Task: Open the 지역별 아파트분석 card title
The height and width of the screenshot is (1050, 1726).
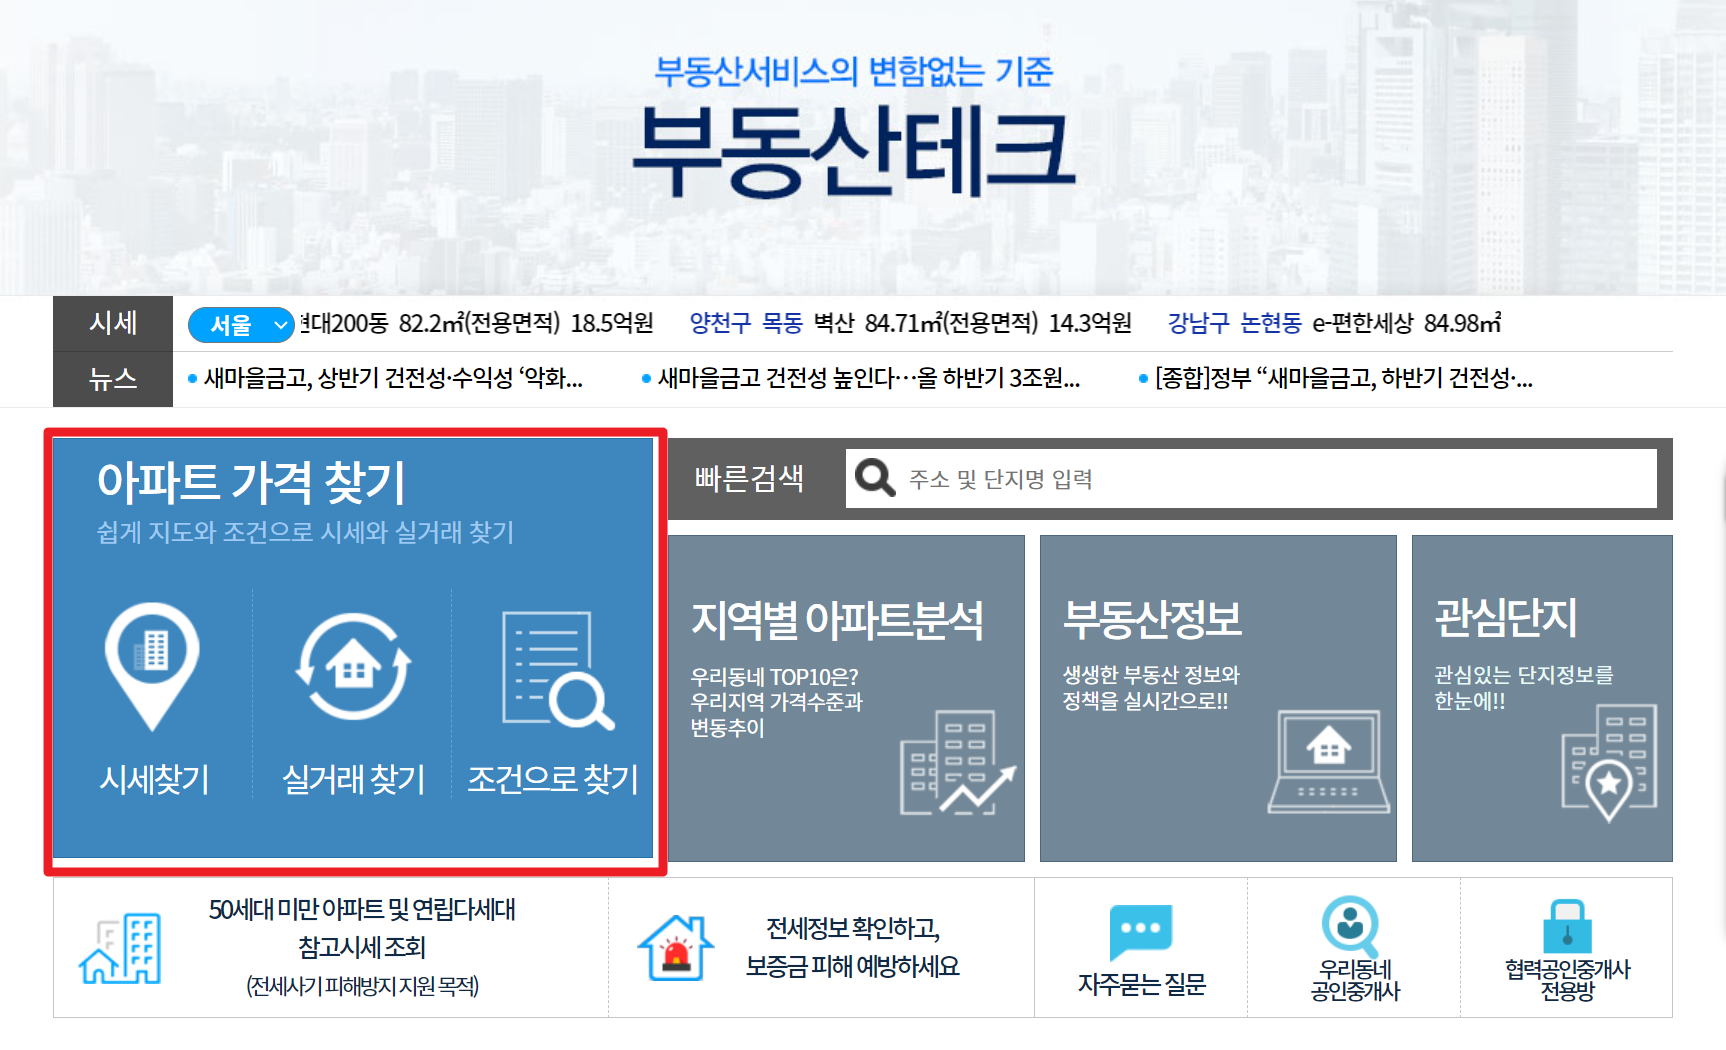Action: coord(837,620)
